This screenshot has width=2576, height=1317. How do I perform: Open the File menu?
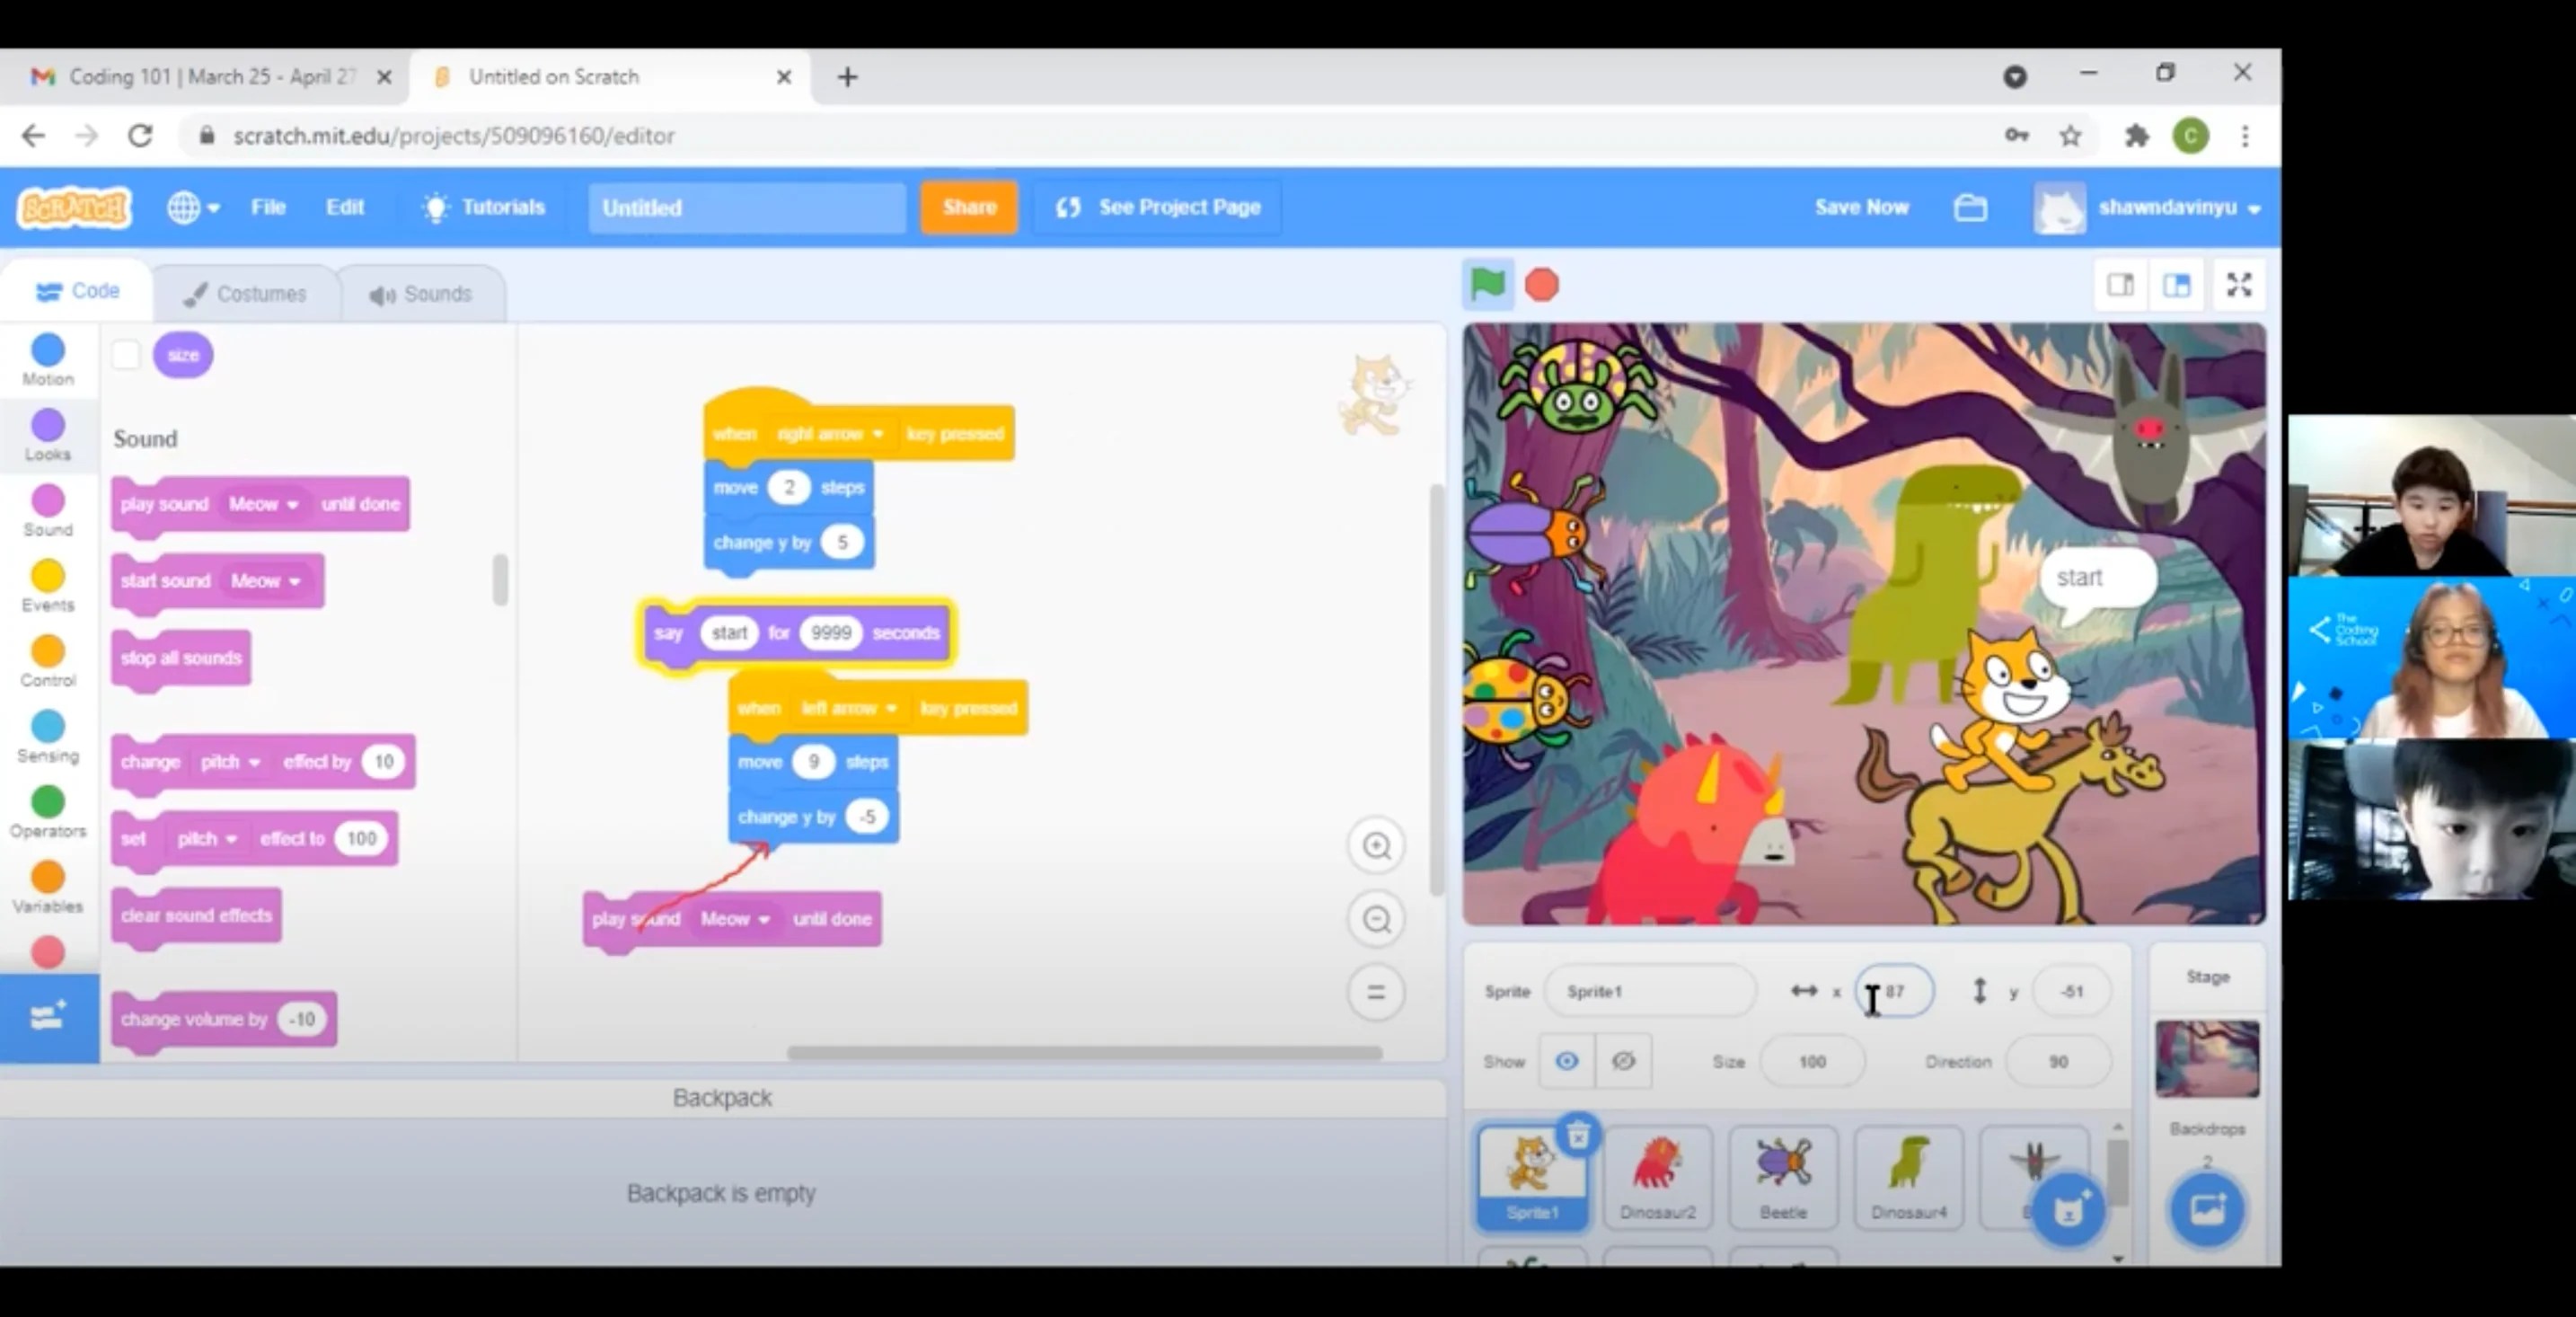(267, 207)
